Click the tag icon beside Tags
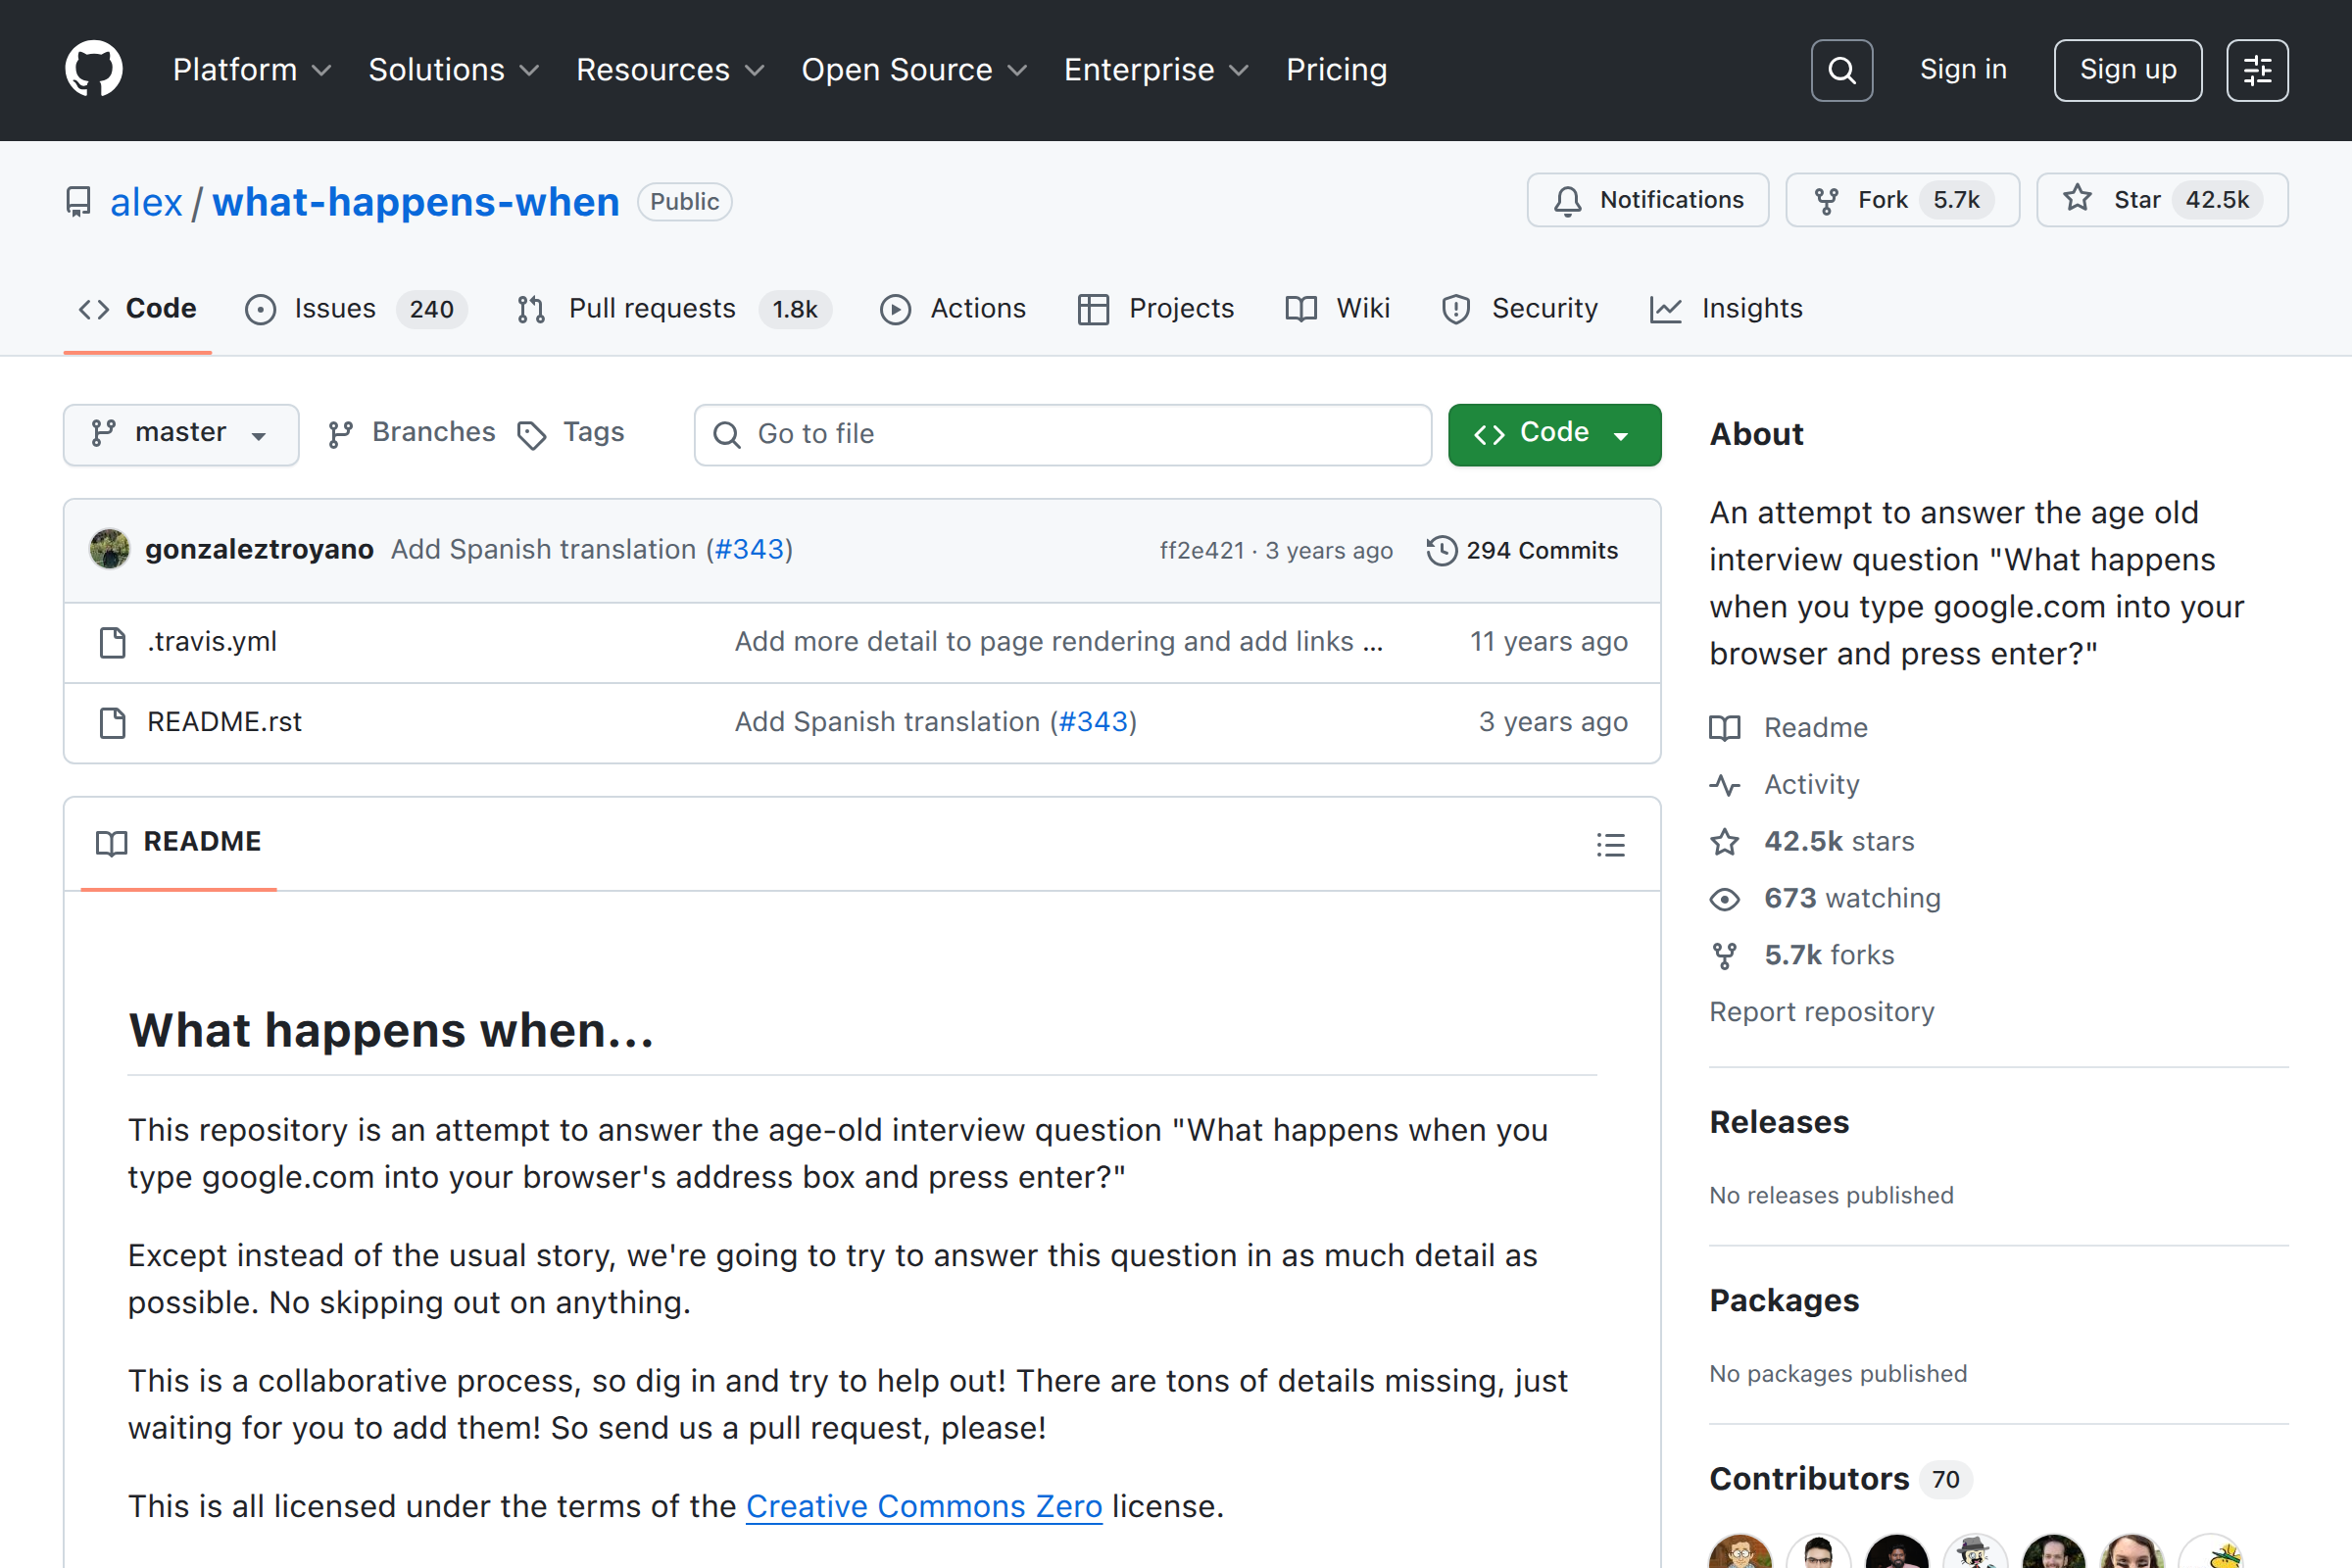 click(x=531, y=434)
